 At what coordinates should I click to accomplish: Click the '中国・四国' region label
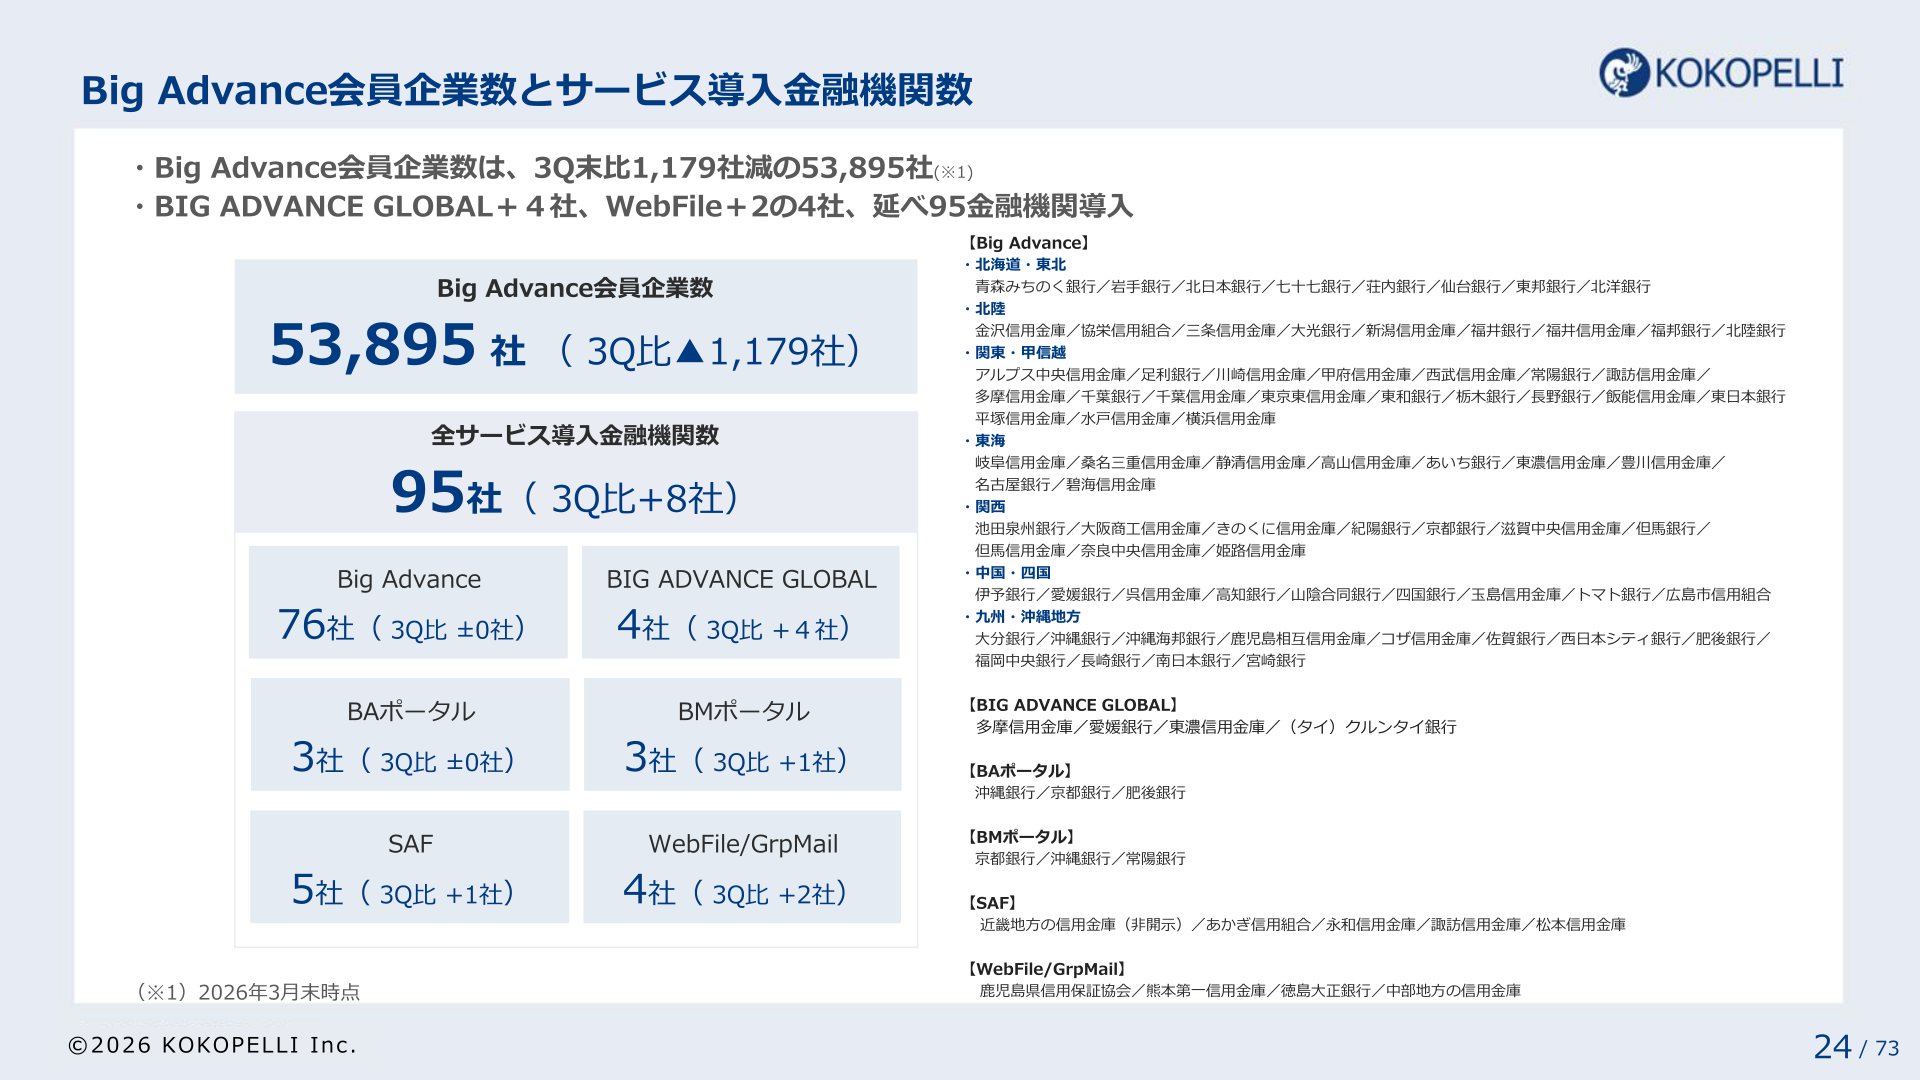point(1013,573)
